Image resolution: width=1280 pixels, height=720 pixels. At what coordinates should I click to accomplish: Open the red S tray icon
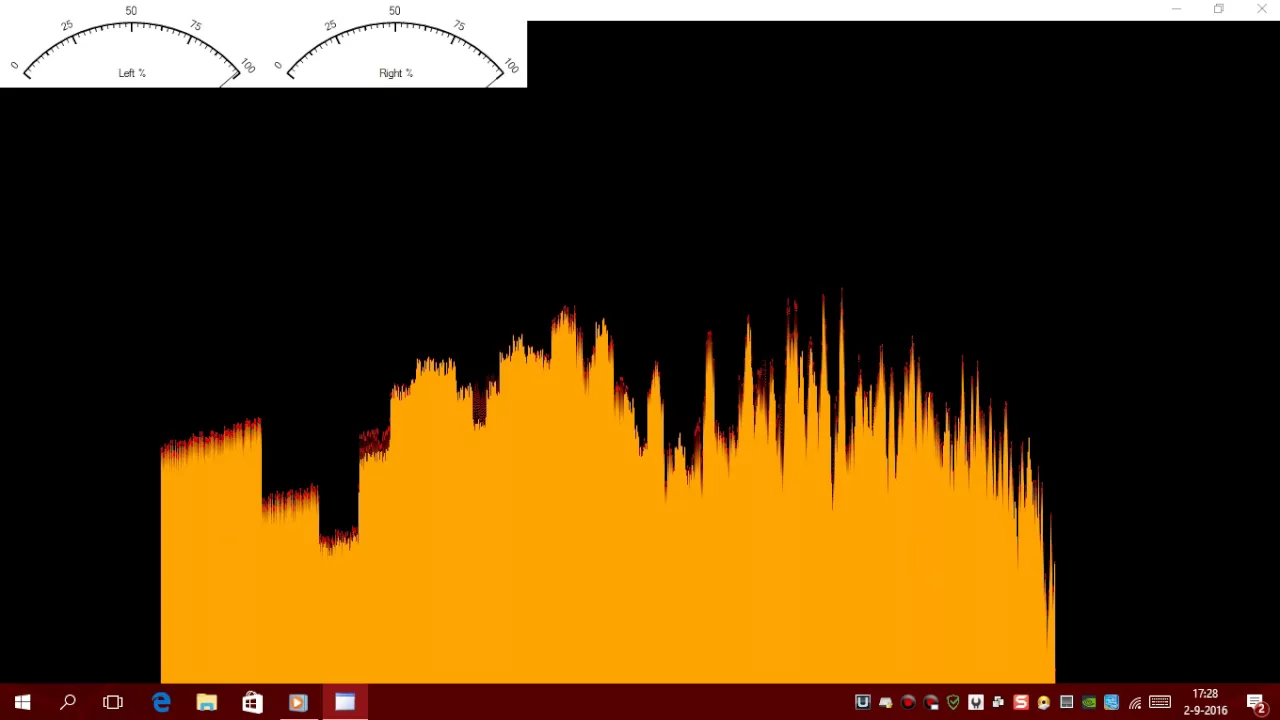(x=1021, y=703)
